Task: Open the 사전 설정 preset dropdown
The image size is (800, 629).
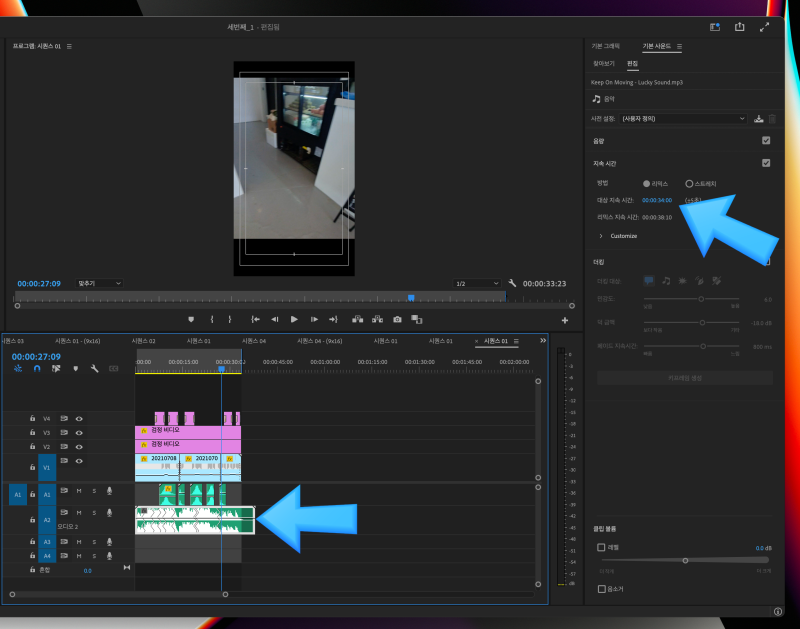Action: tap(682, 119)
